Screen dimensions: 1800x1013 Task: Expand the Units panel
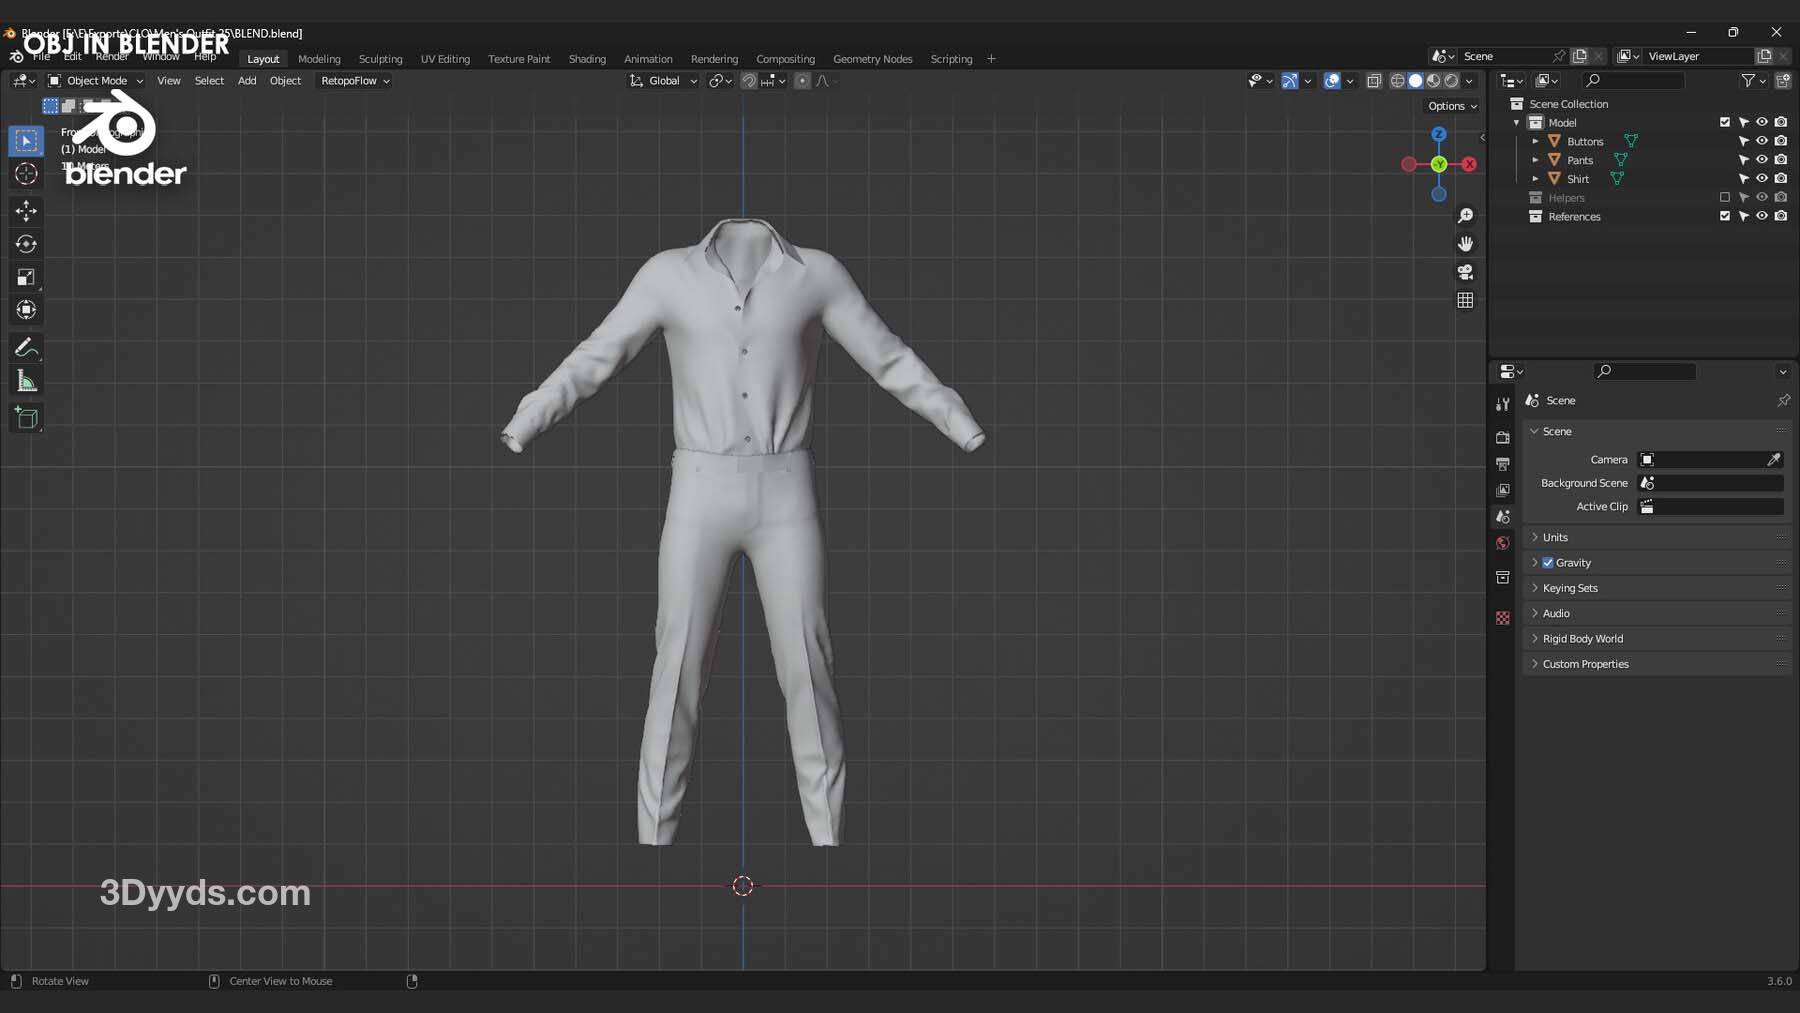point(1555,538)
